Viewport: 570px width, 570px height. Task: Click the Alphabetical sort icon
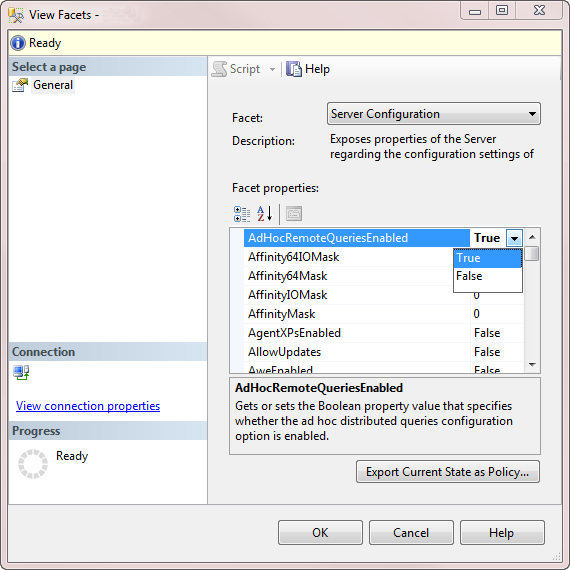click(264, 214)
